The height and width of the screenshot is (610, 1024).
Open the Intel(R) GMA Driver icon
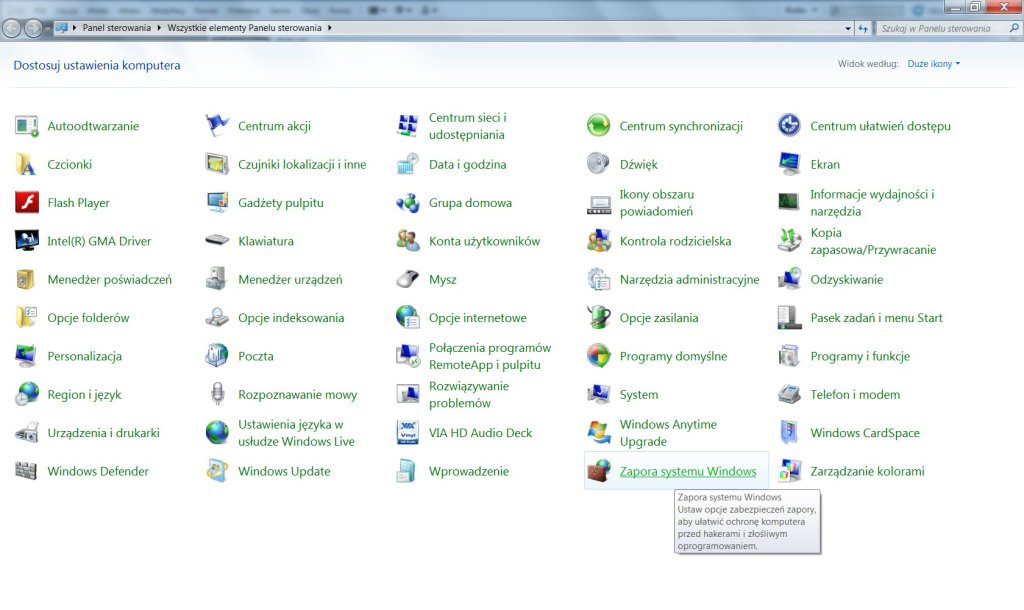[x=27, y=241]
